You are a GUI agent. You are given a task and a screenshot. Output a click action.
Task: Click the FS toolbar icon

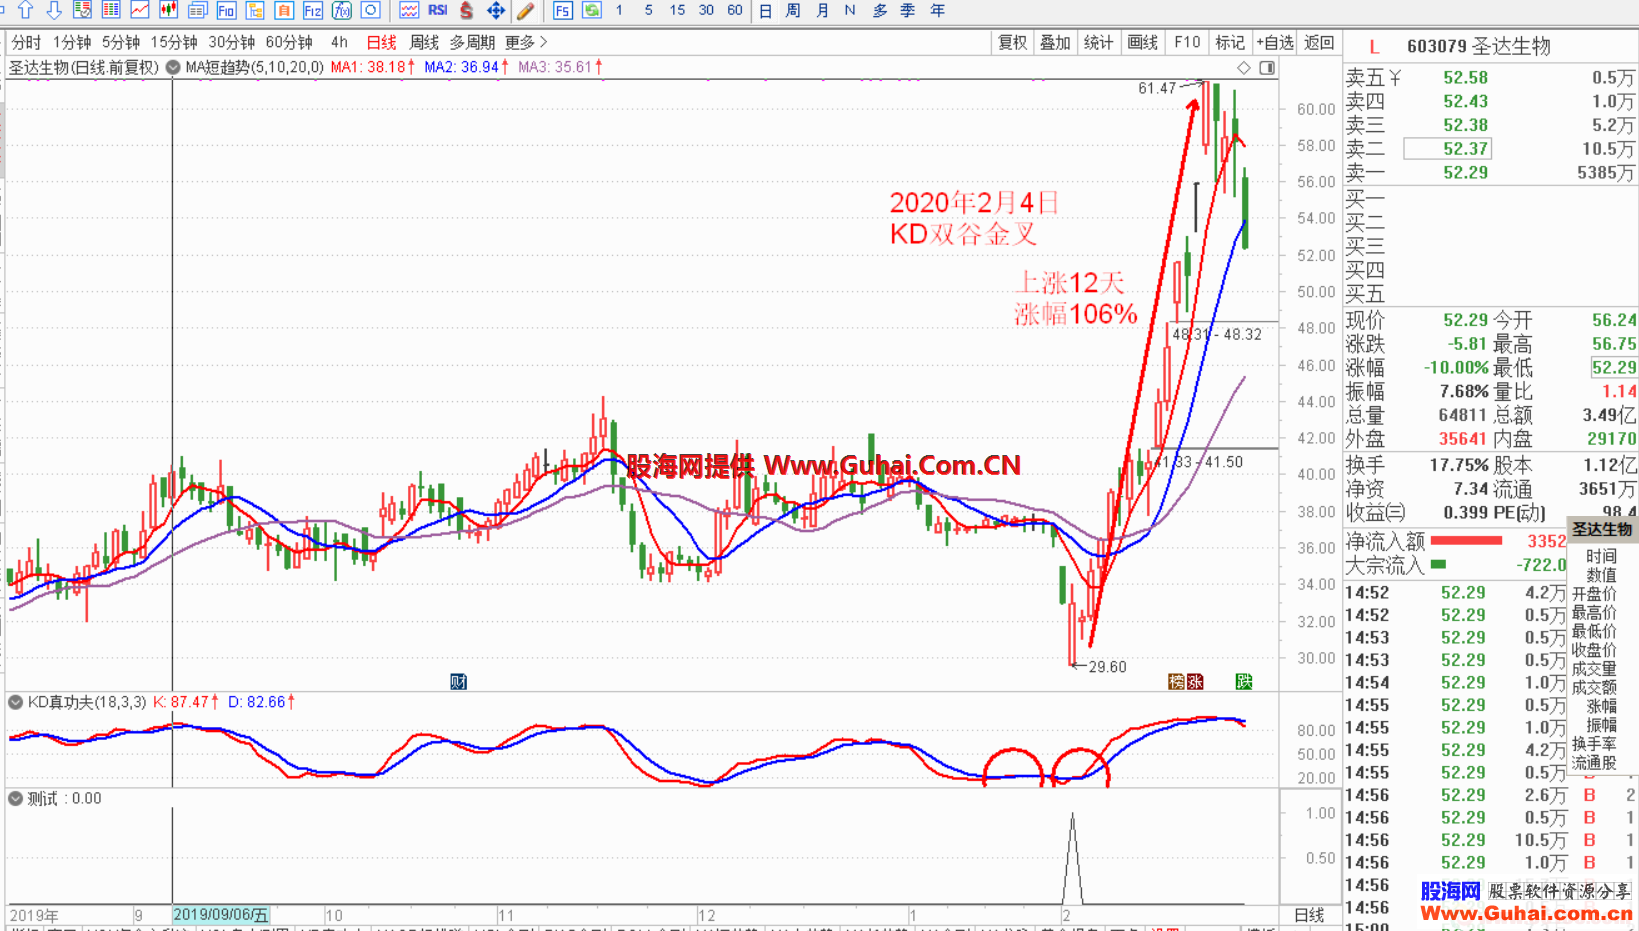point(563,10)
